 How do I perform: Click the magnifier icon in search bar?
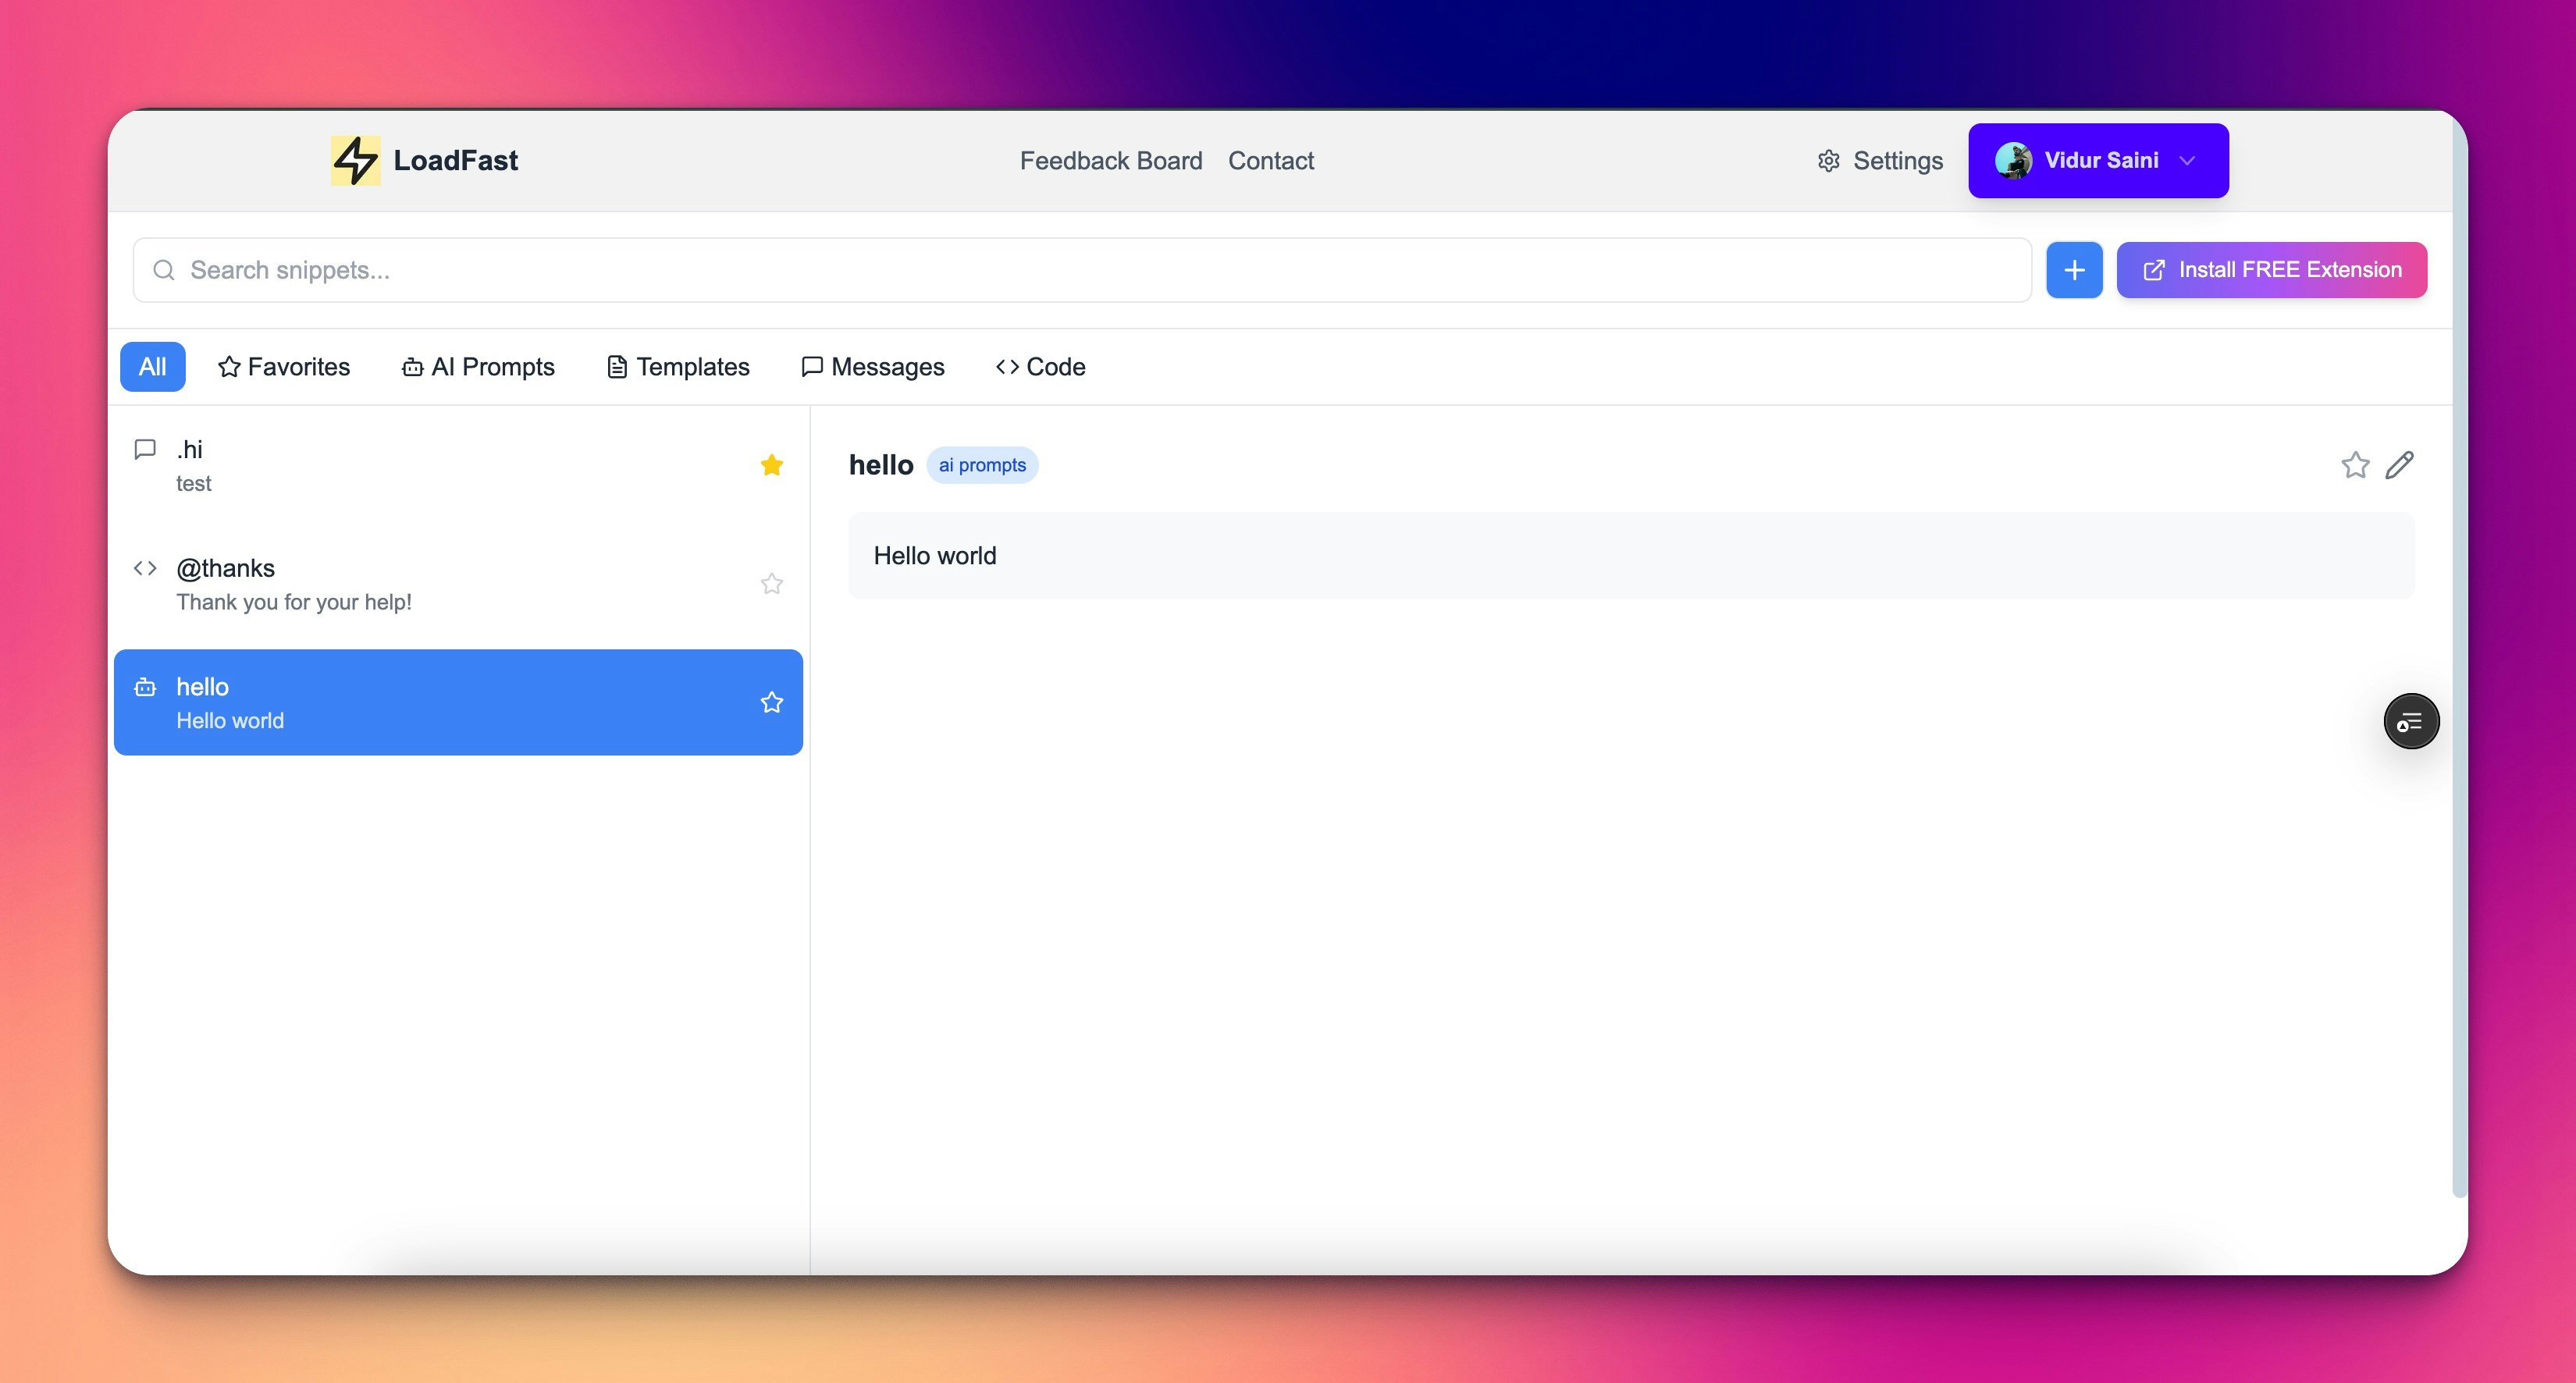pyautogui.click(x=164, y=270)
